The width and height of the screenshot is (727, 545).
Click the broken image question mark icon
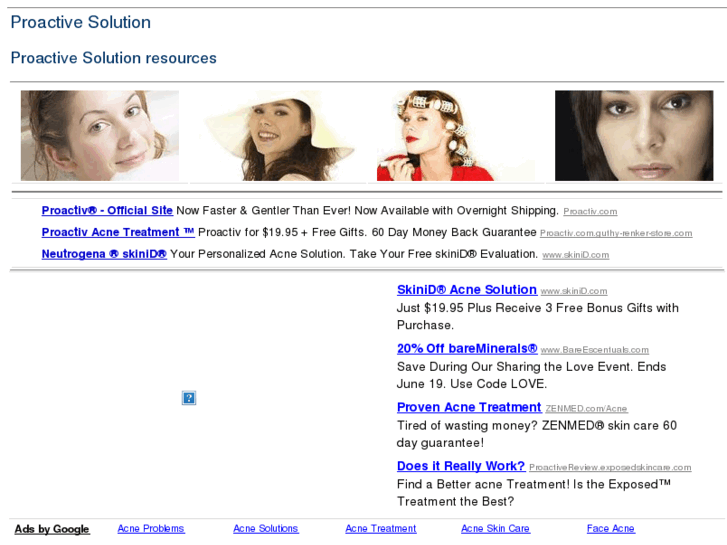(x=189, y=398)
